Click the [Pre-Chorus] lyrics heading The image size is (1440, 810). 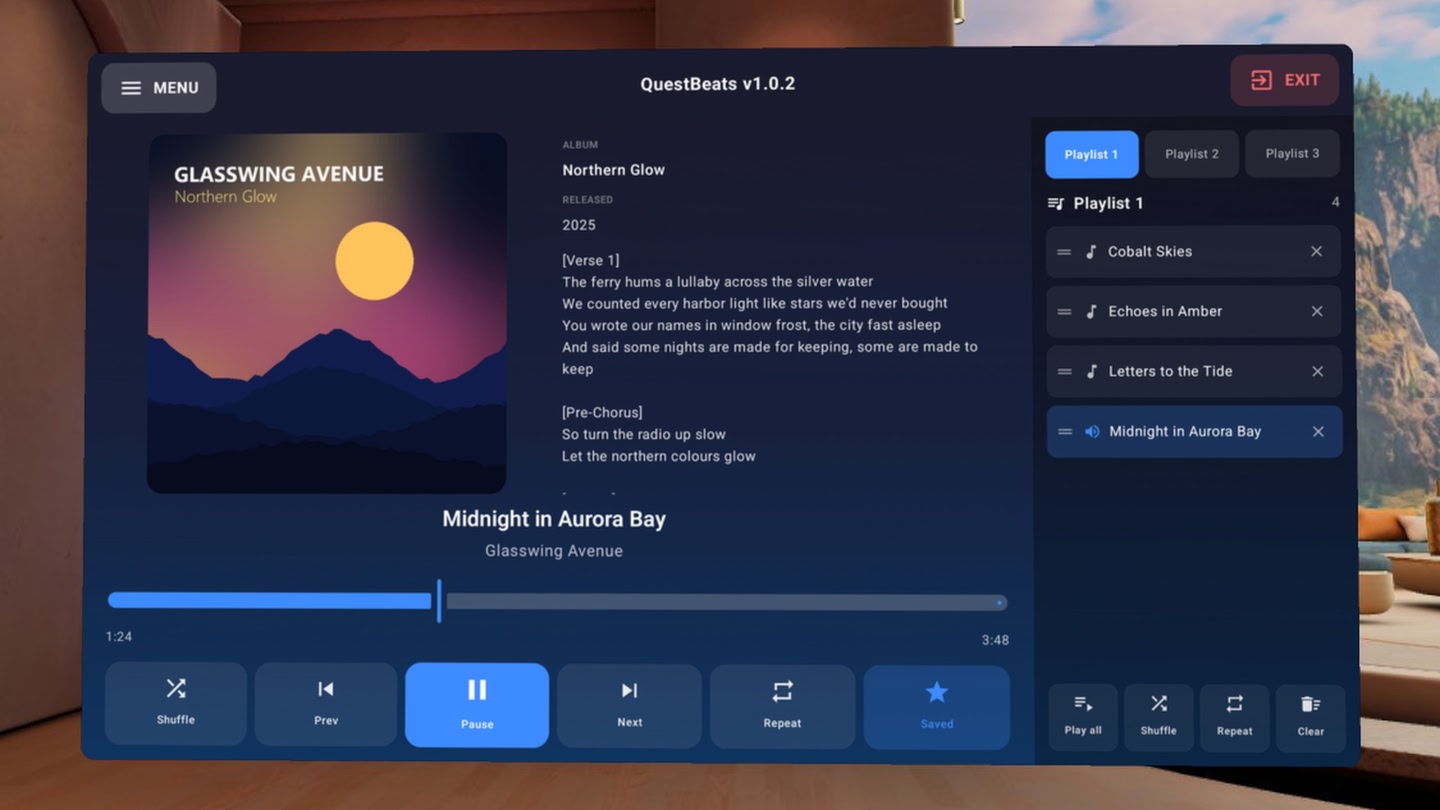point(602,412)
